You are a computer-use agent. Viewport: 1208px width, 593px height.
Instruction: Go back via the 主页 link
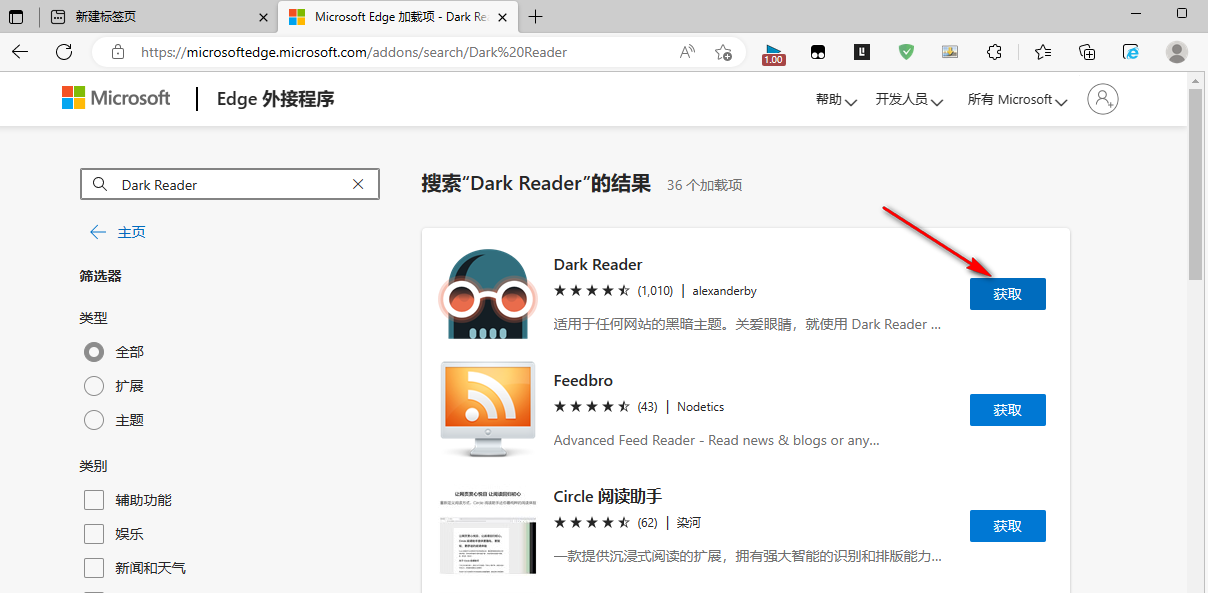click(118, 232)
